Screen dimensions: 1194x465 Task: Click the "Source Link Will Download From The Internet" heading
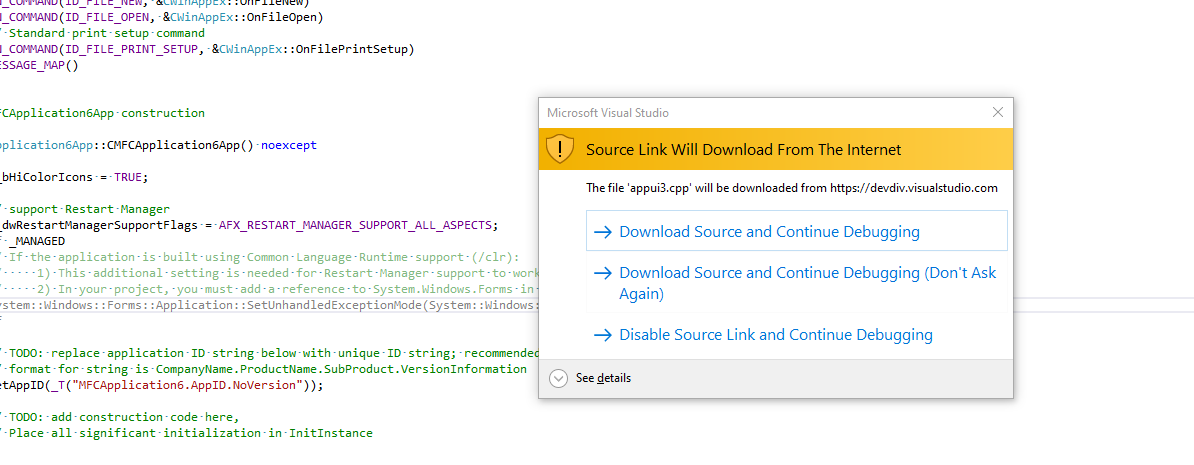743,150
